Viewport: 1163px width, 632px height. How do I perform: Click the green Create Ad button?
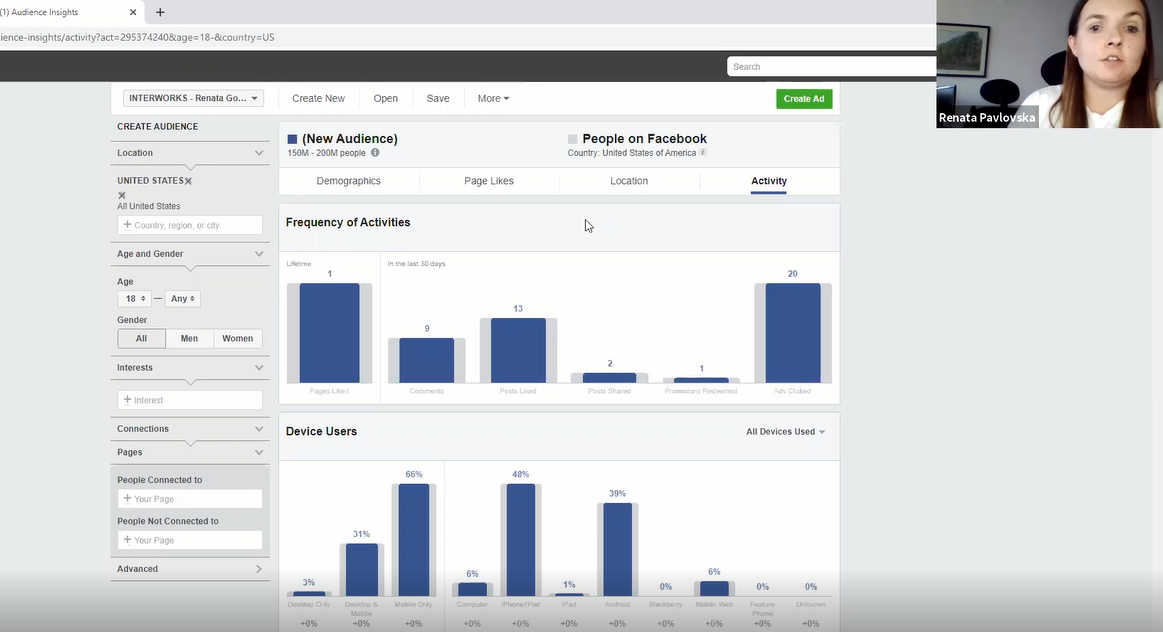click(x=803, y=99)
